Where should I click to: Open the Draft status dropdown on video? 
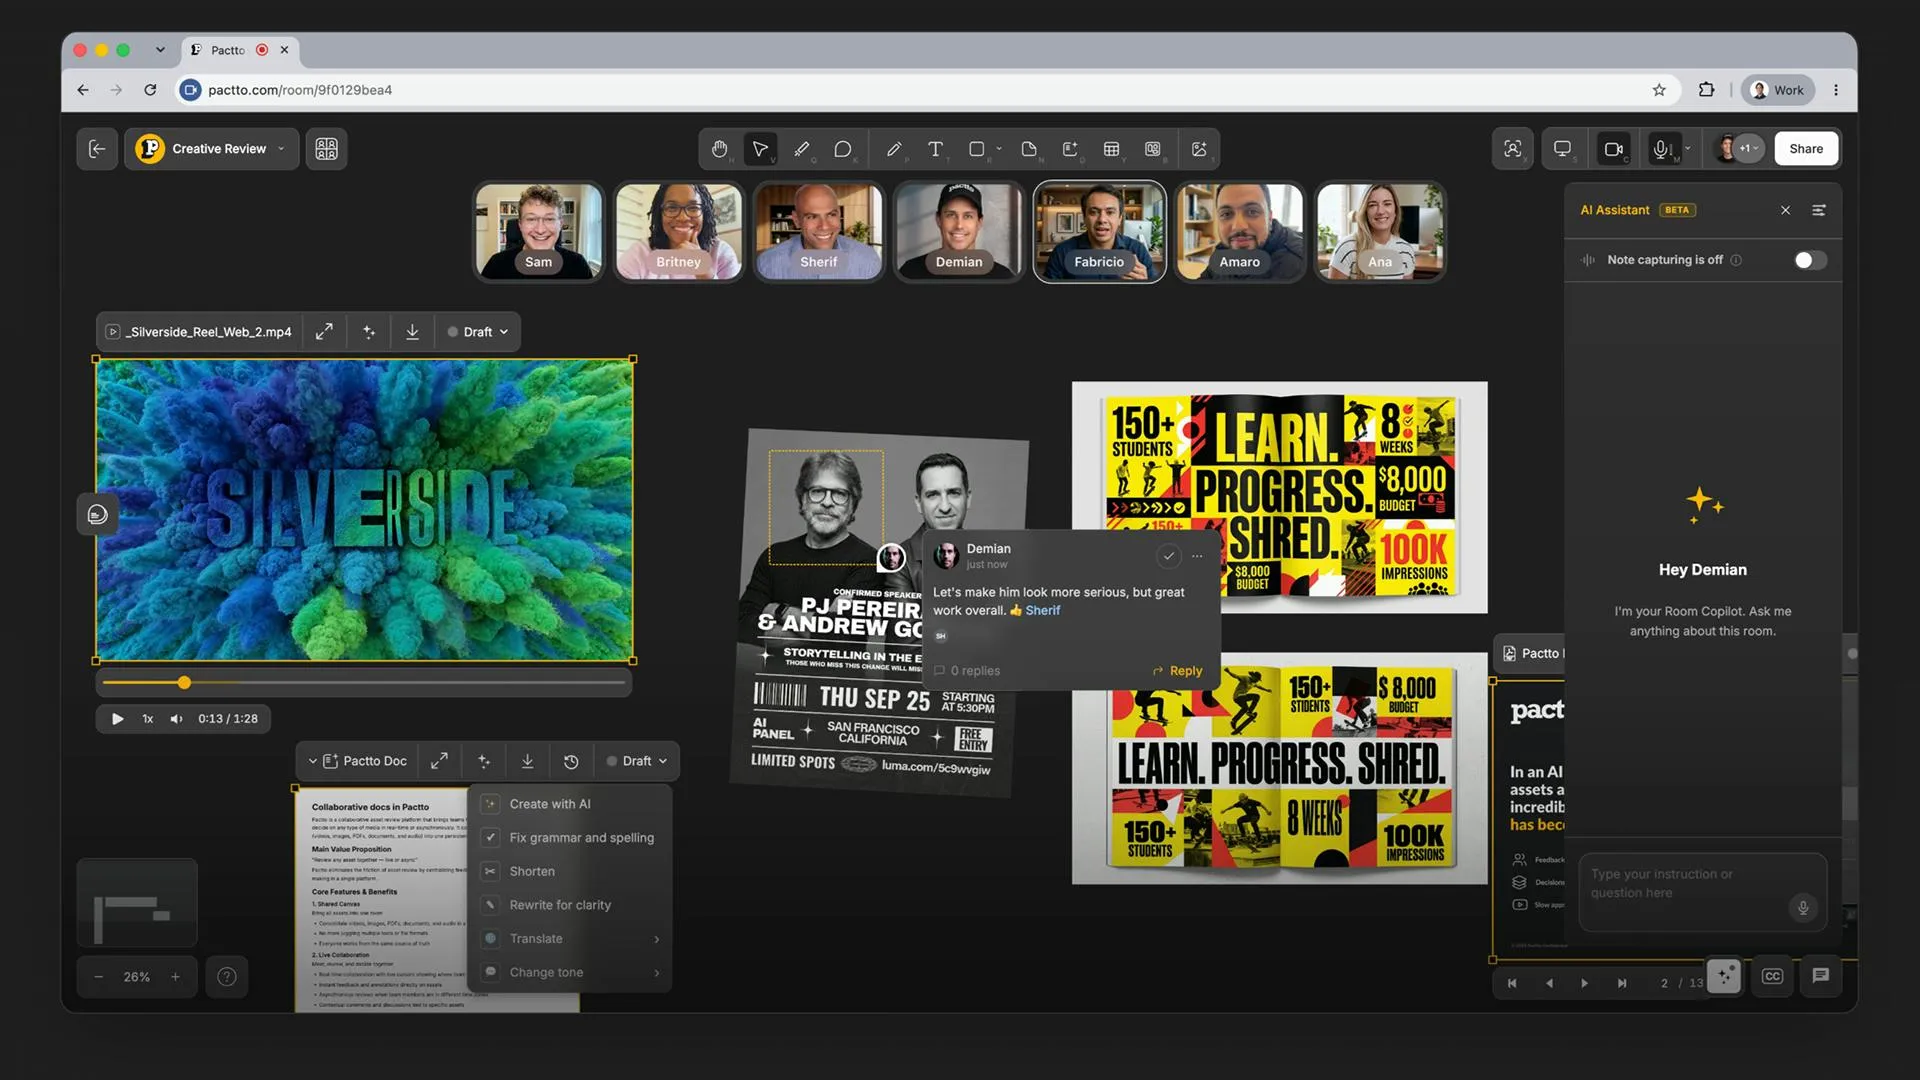(x=478, y=332)
